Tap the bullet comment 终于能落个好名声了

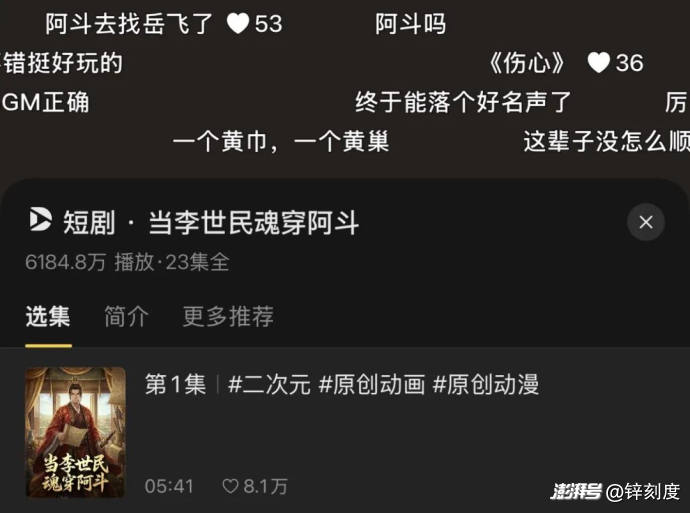pyautogui.click(x=463, y=102)
